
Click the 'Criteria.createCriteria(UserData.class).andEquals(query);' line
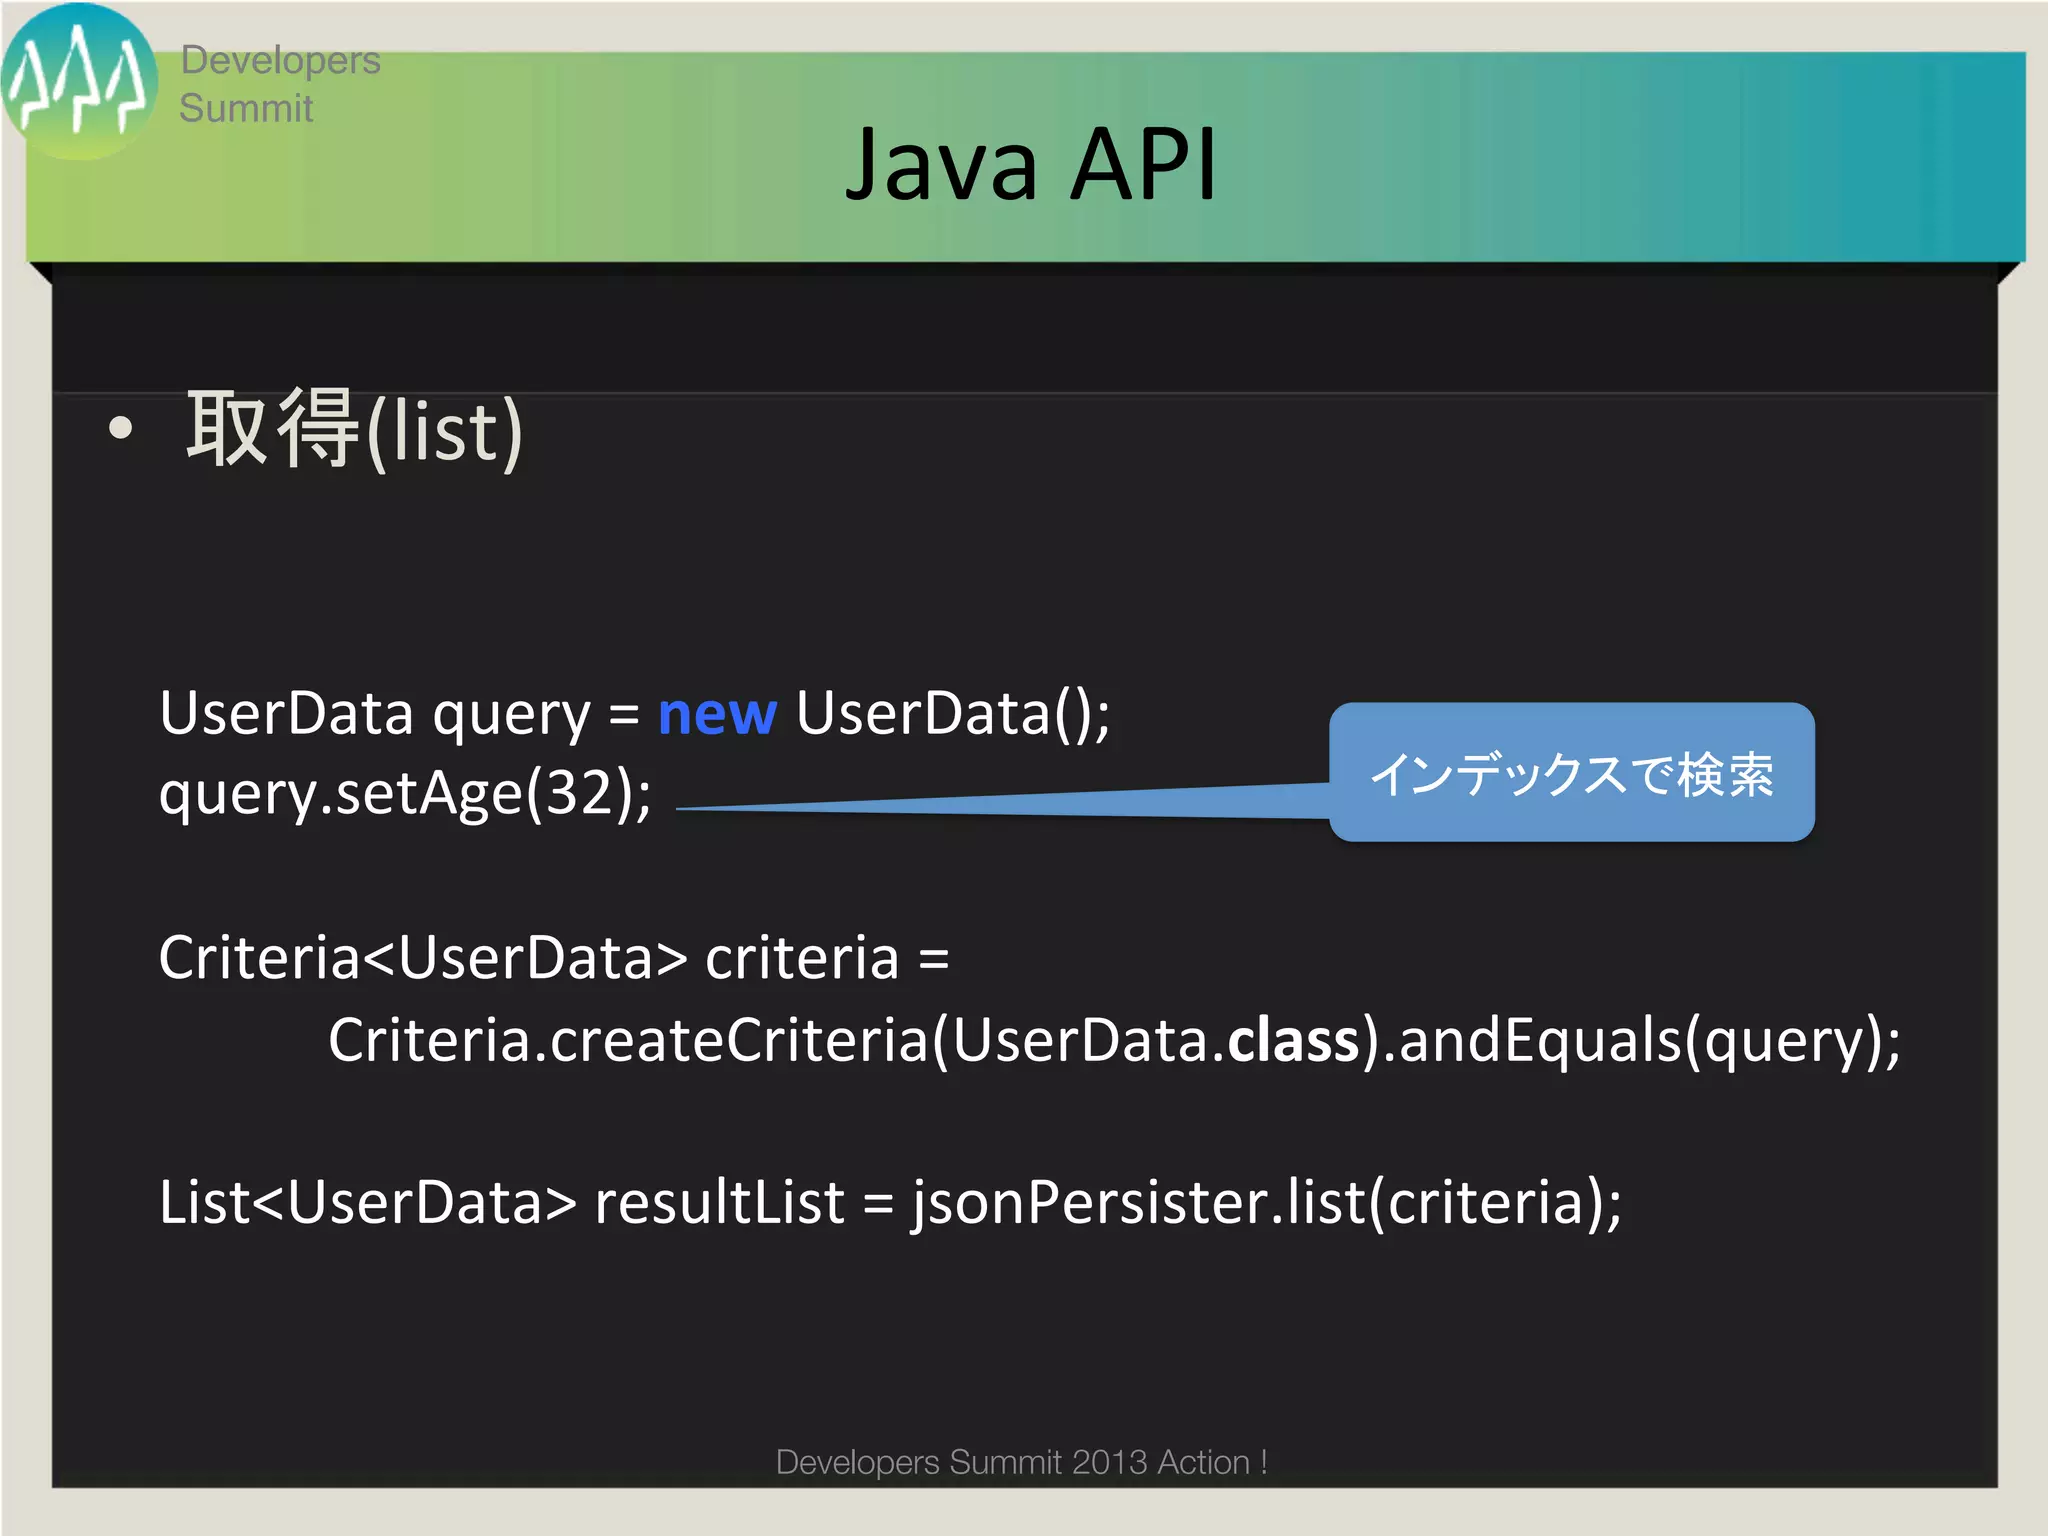(x=1114, y=1041)
